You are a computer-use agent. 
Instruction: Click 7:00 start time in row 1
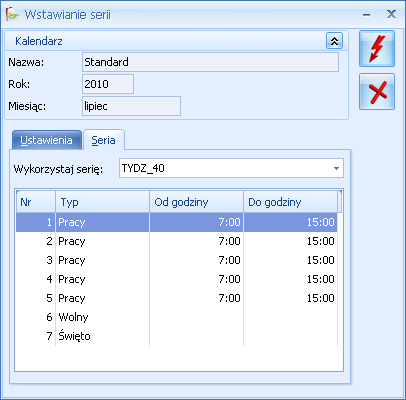(229, 222)
